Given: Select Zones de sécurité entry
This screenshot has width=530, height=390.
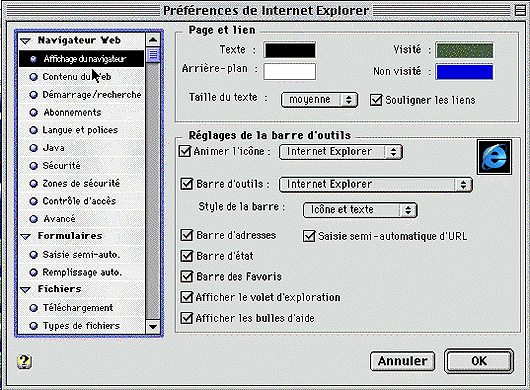Looking at the screenshot, I should click(81, 184).
